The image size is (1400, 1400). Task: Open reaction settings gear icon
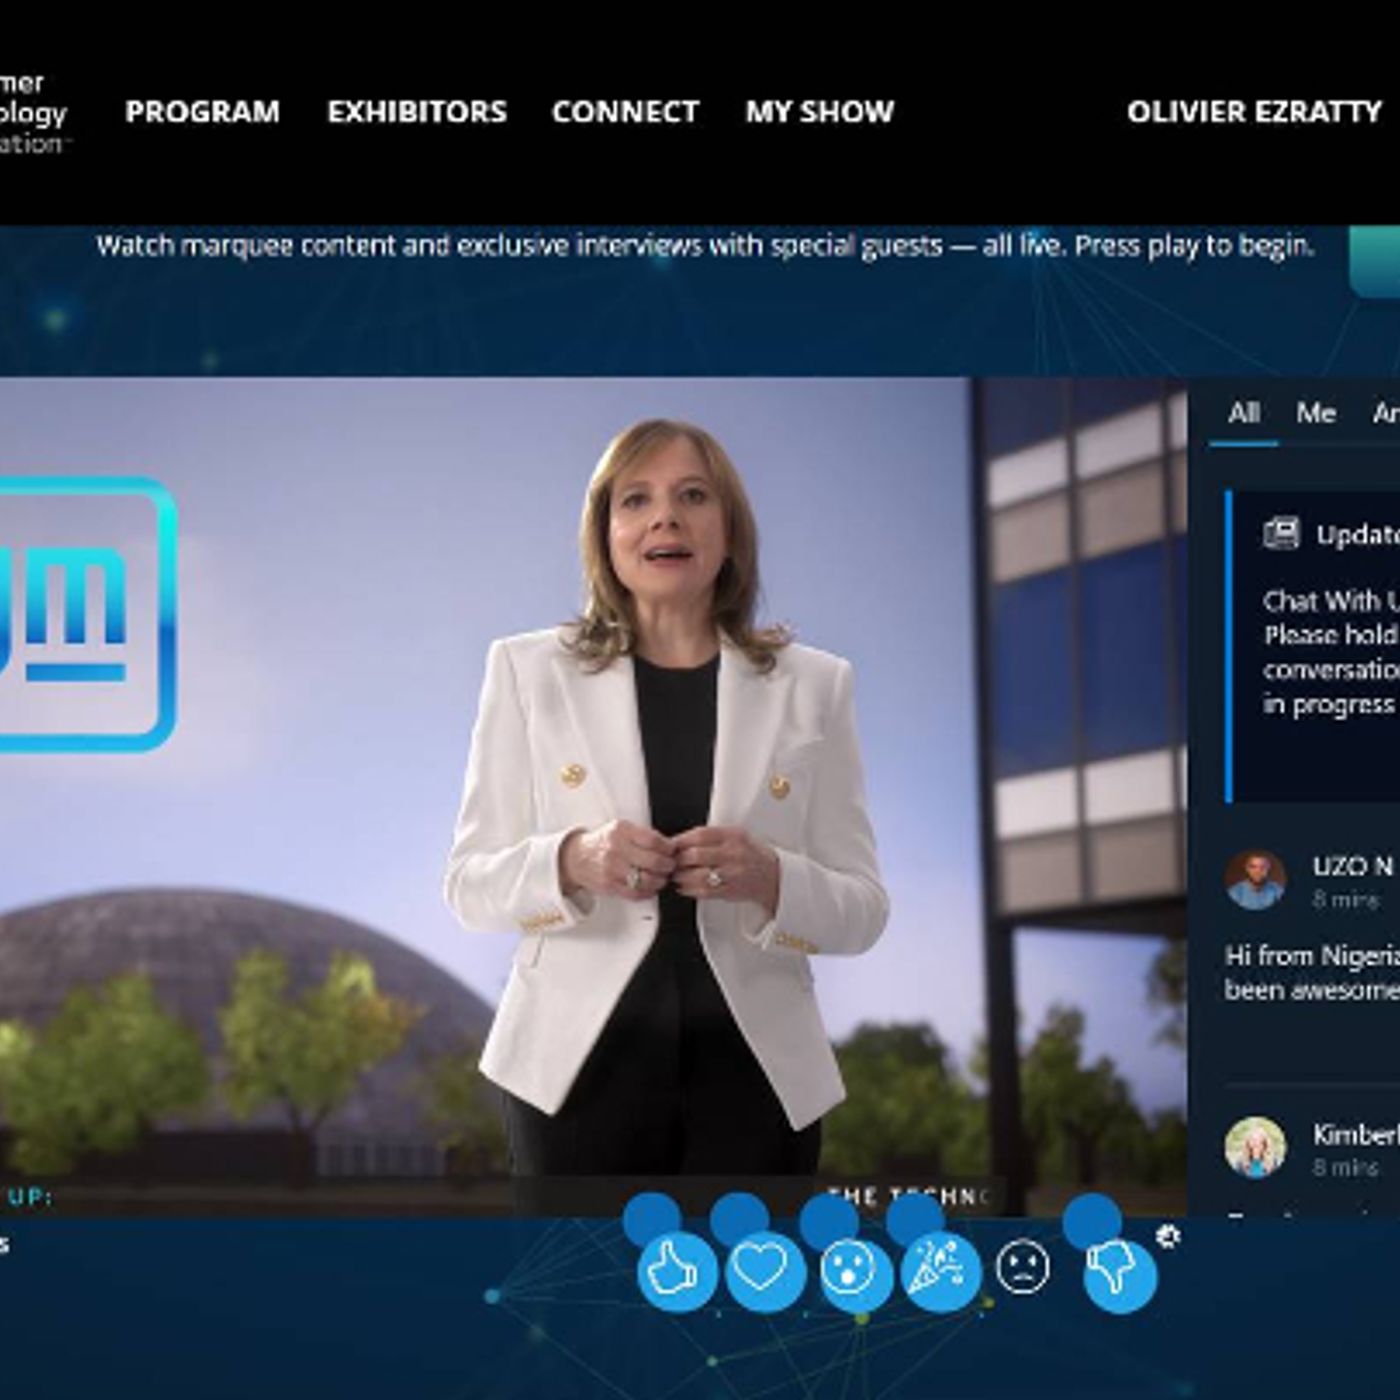1167,1236
